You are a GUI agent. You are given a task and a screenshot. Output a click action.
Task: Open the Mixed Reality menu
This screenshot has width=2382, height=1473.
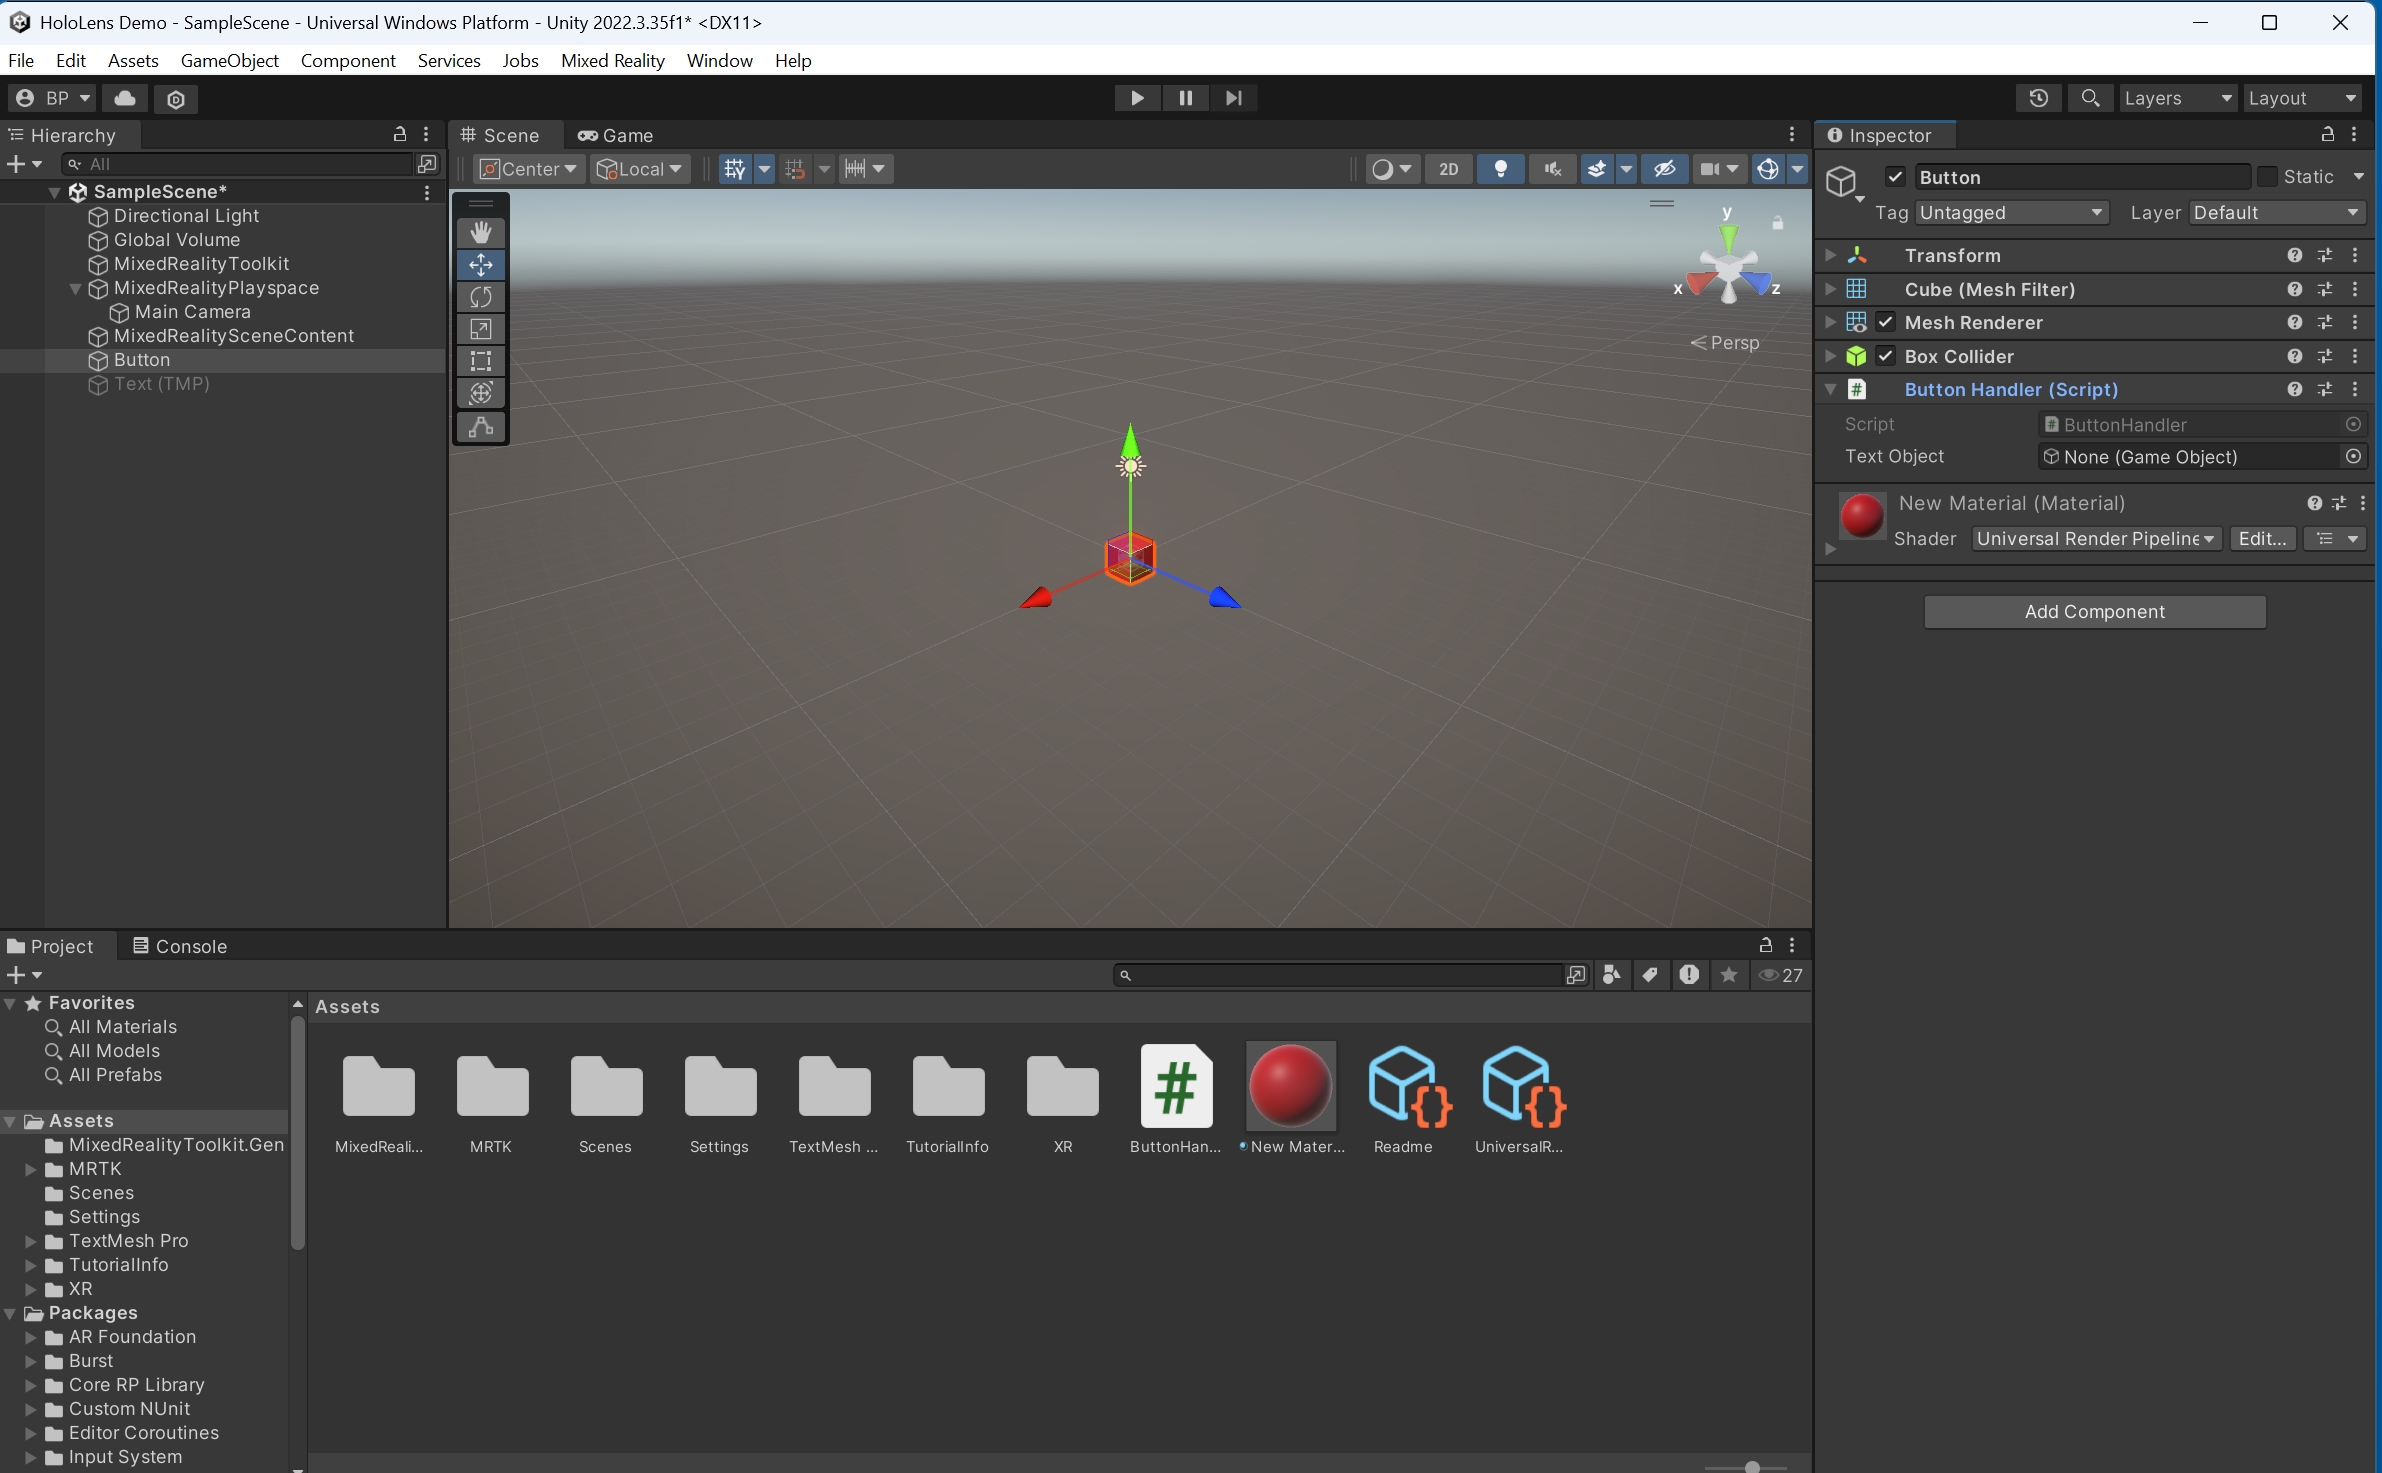pyautogui.click(x=613, y=61)
